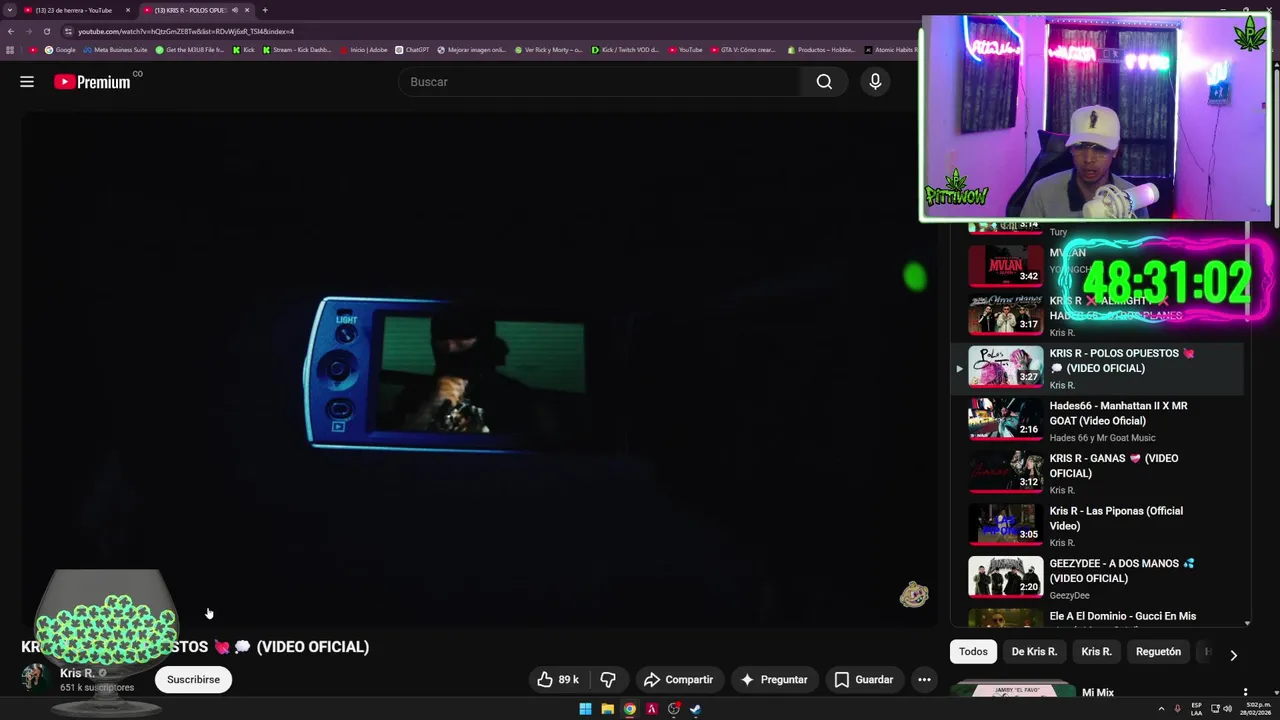The height and width of the screenshot is (720, 1280).
Task: Reload the current page
Action: pos(46,31)
